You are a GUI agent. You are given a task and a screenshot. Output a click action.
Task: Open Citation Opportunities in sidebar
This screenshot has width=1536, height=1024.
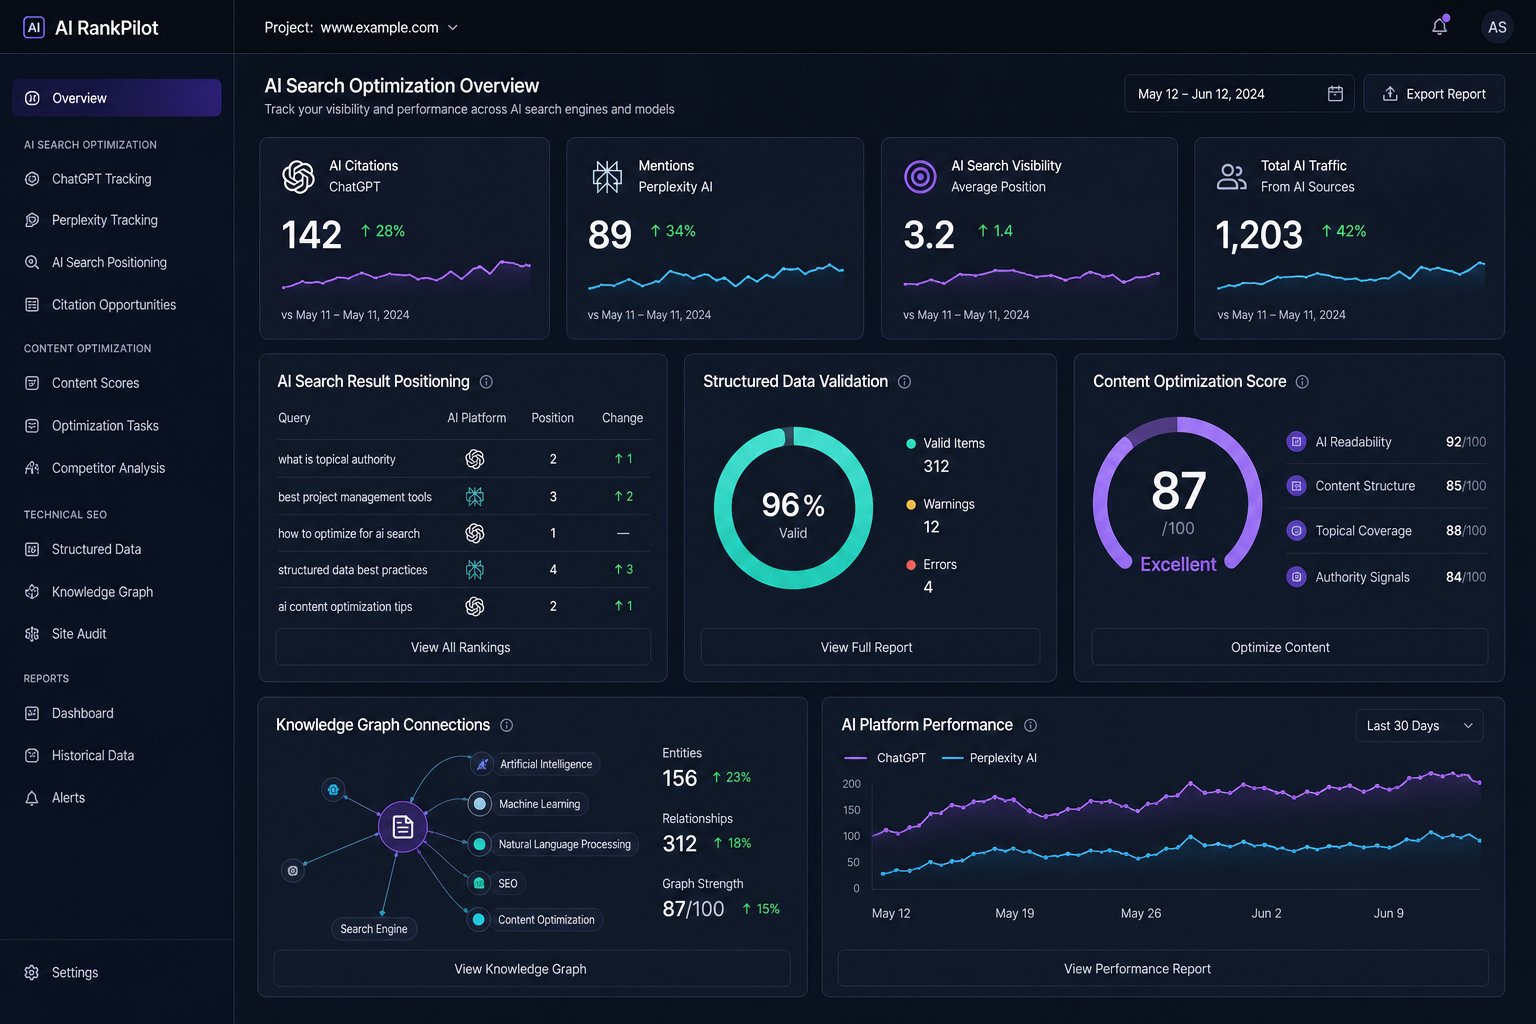(113, 305)
